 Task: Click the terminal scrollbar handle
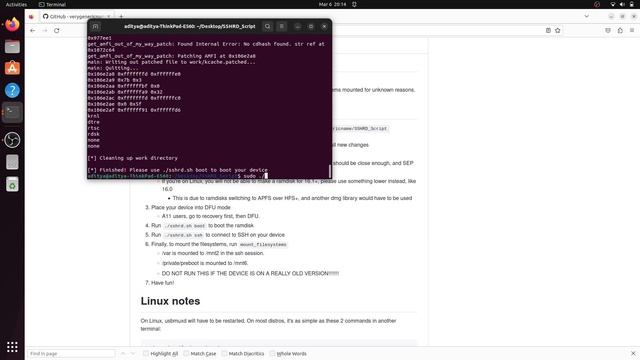pyautogui.click(x=330, y=171)
